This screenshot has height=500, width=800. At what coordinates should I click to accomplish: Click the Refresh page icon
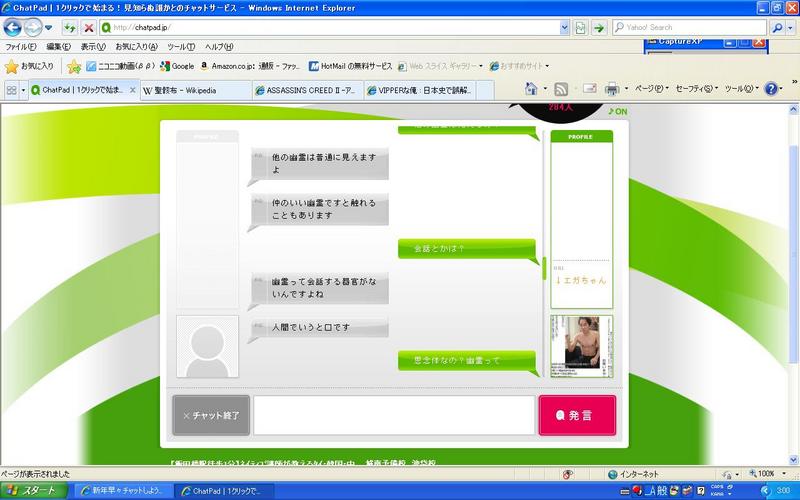pos(69,28)
